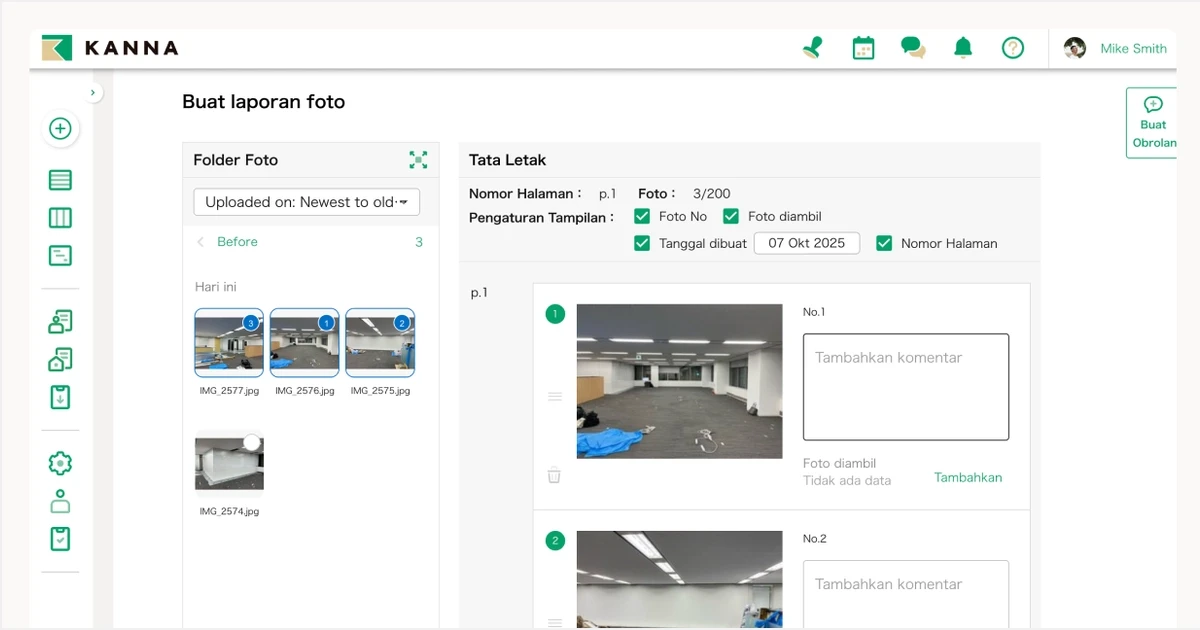Click the green number 1 badge
This screenshot has width=1200, height=630.
click(x=555, y=314)
